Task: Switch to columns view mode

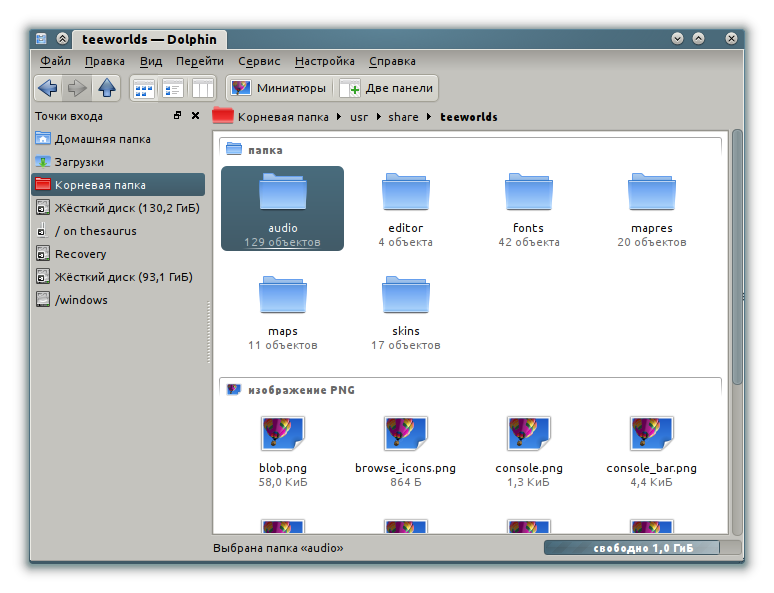Action: coord(203,89)
